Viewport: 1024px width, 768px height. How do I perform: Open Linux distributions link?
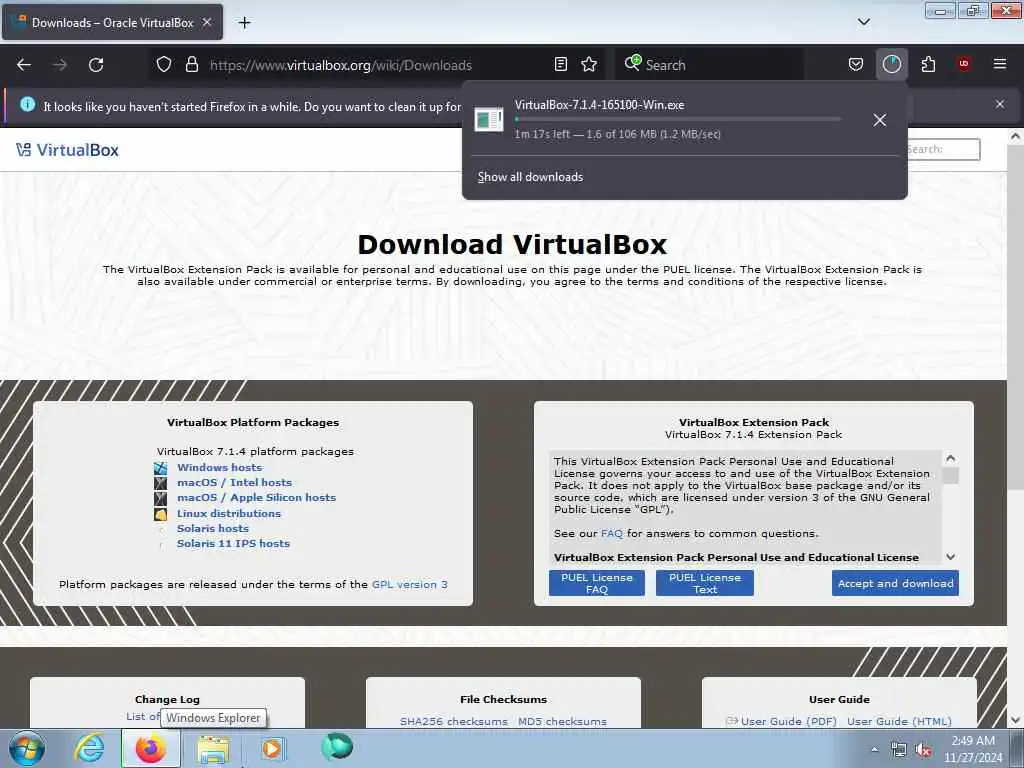click(x=229, y=513)
